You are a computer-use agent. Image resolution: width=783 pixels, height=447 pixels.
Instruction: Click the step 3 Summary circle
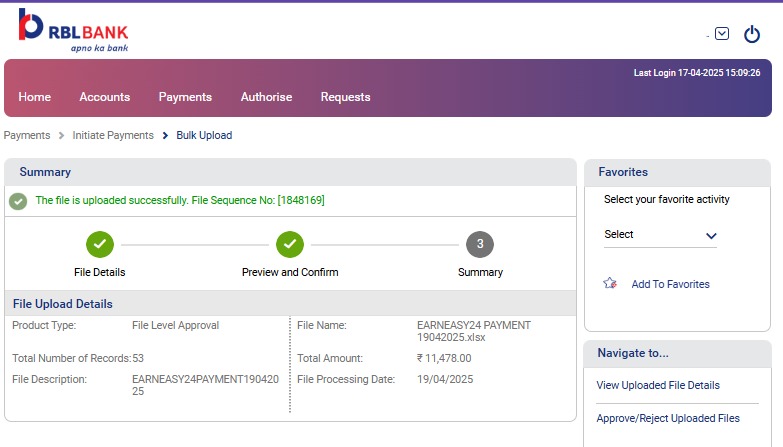(x=480, y=244)
